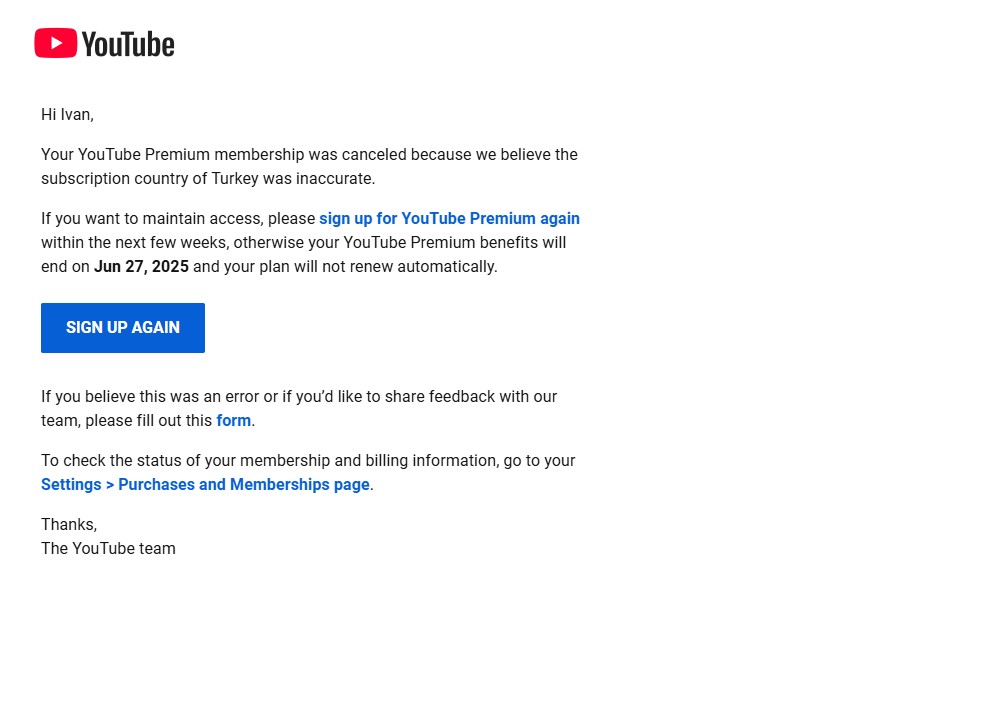Click the Thanks closing line
Image resolution: width=989 pixels, height=724 pixels.
[x=69, y=525]
